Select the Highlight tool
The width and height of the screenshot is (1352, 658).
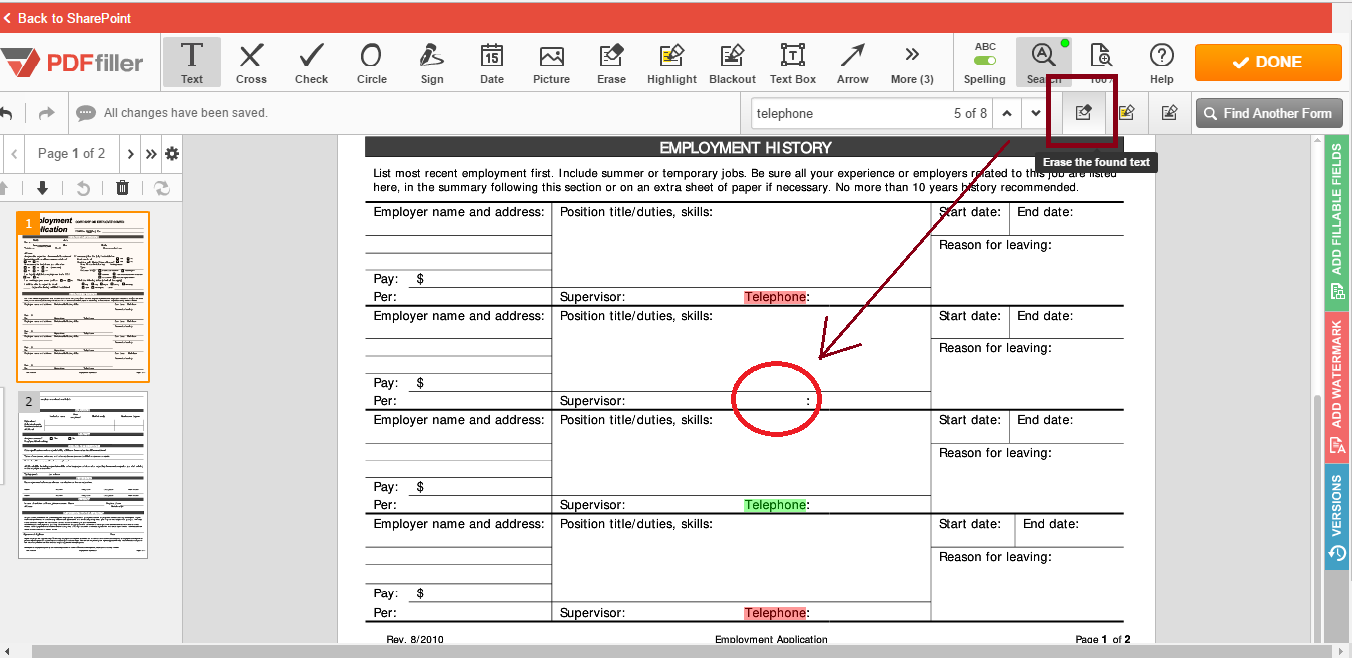[672, 63]
